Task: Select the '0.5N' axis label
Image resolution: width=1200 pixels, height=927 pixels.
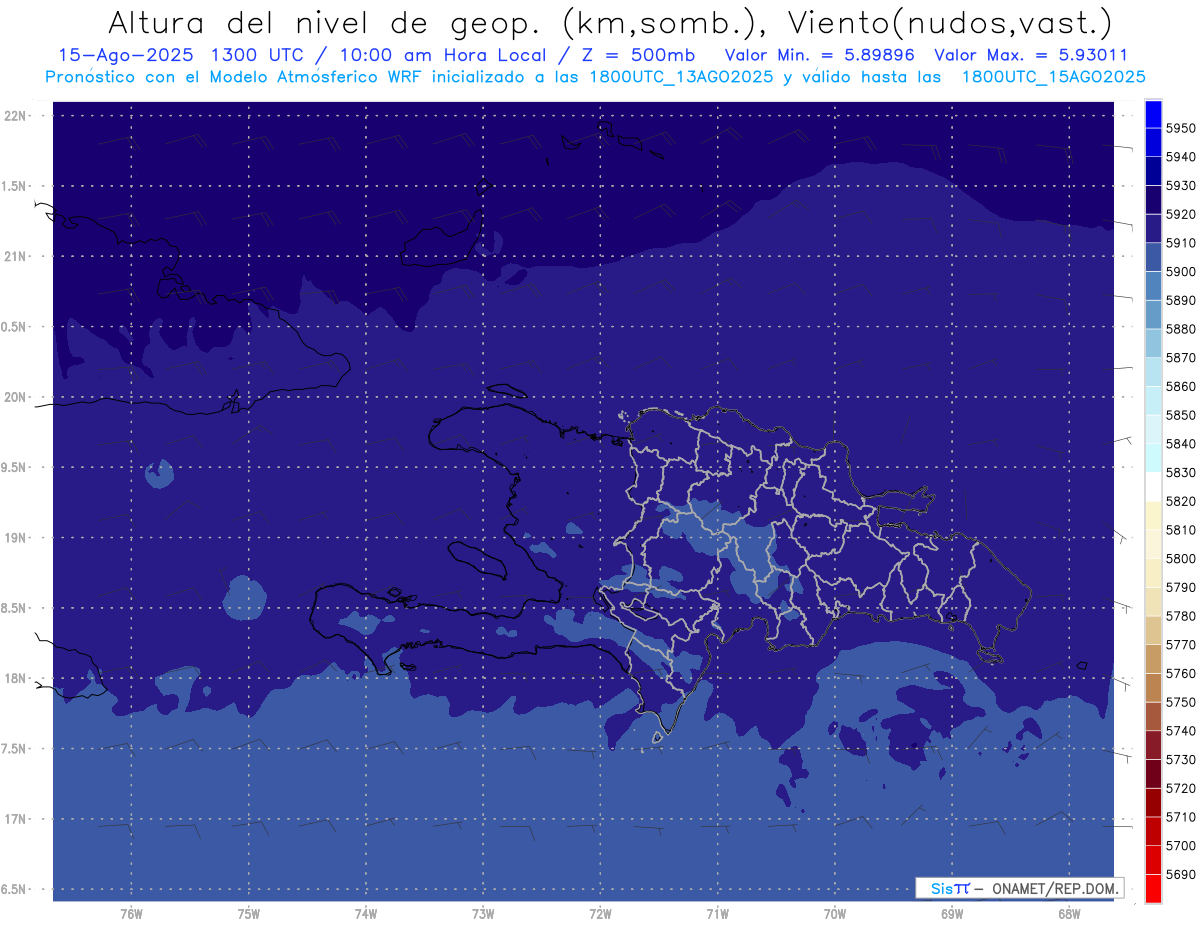Action: pos(16,327)
